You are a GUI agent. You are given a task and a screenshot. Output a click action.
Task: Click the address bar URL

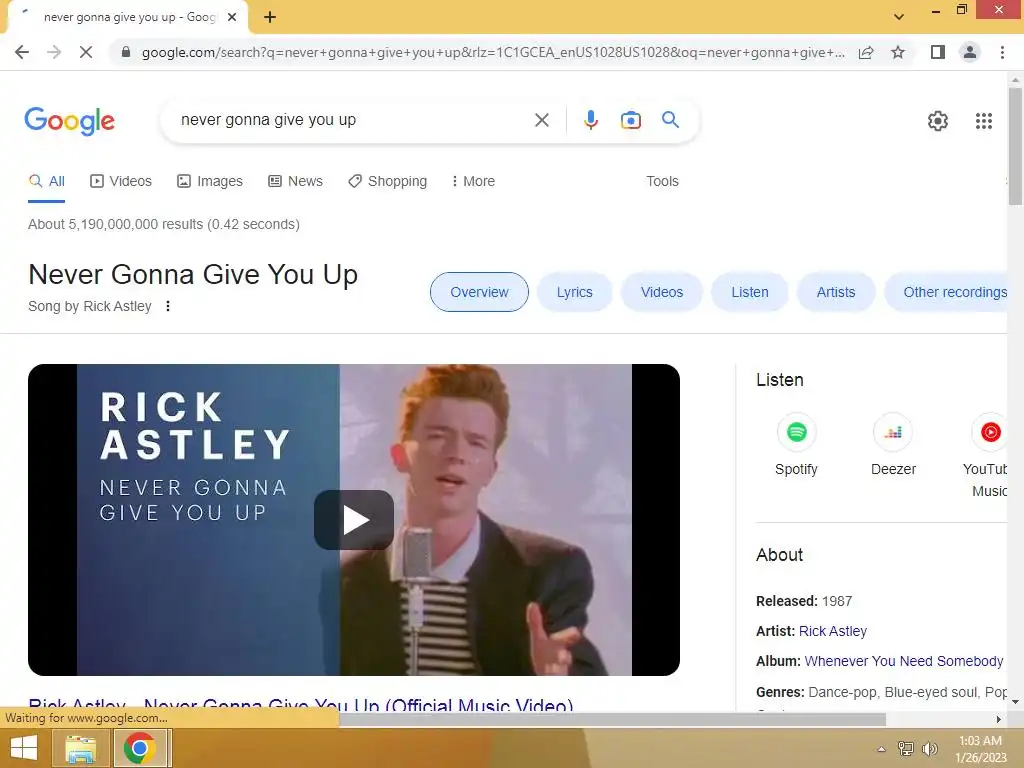[493, 52]
